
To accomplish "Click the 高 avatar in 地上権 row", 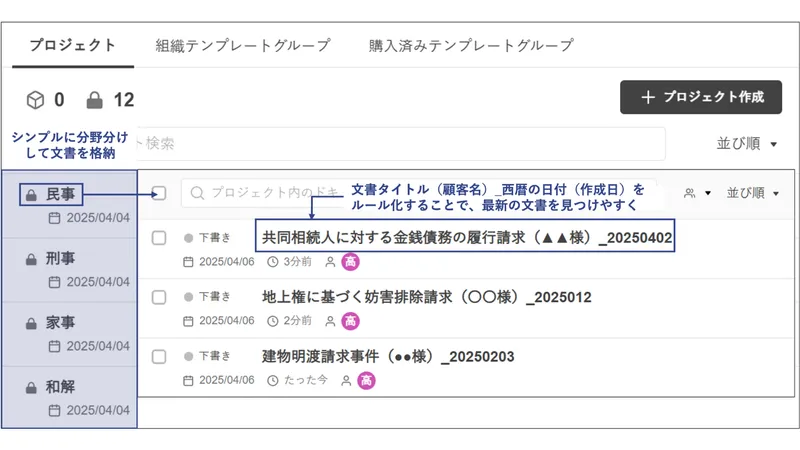I will pyautogui.click(x=351, y=321).
